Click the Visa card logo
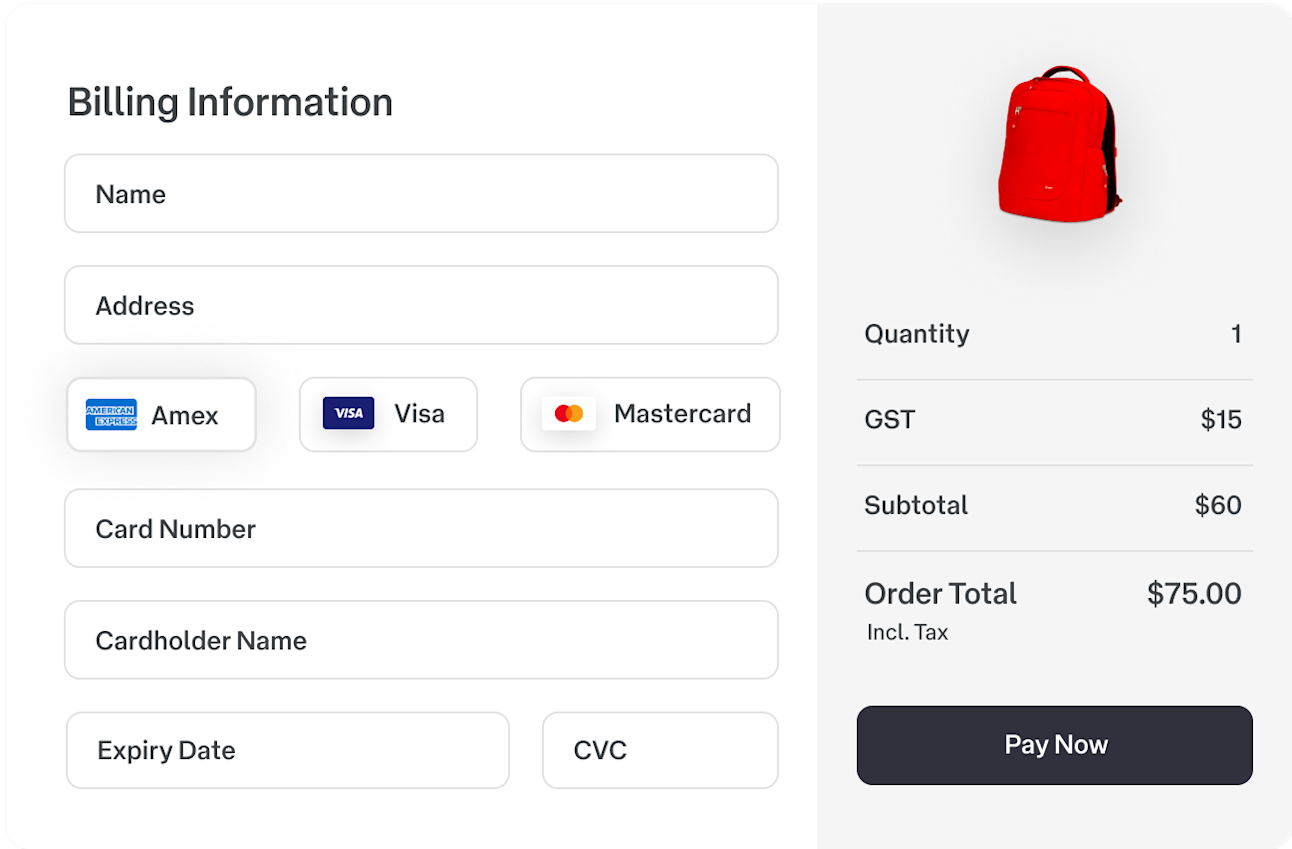 (x=347, y=413)
